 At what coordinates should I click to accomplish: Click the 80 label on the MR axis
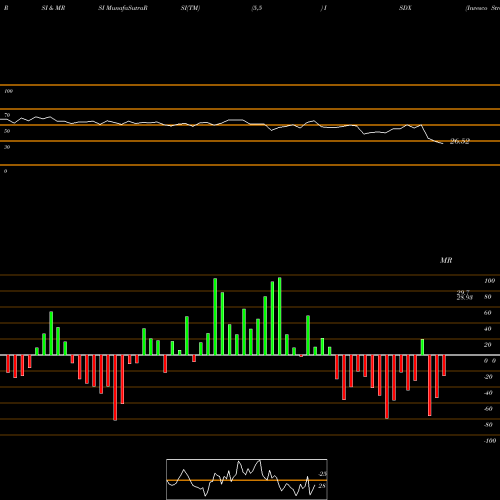coord(488,297)
